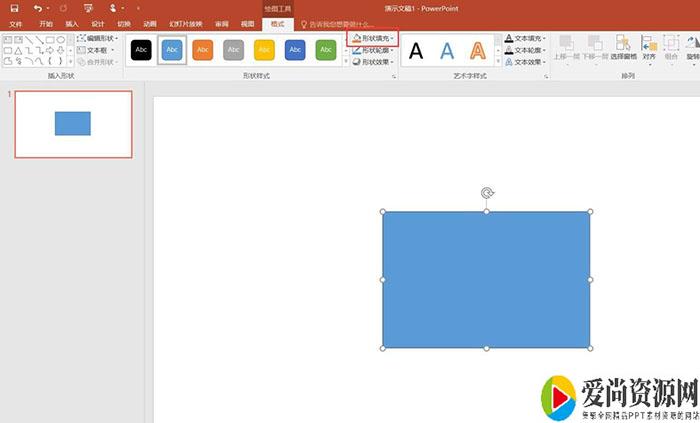Pick the green Abc shape style preset
This screenshot has height=423, width=700.
click(x=326, y=49)
